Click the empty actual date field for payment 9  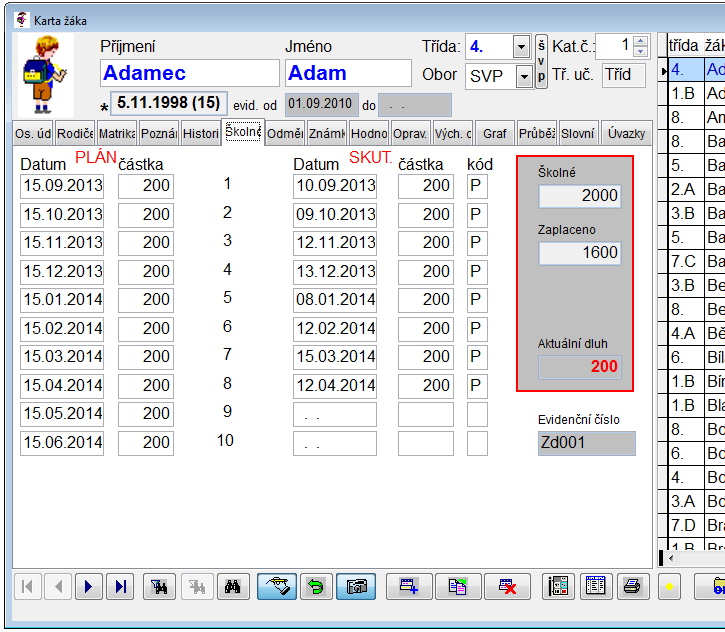pyautogui.click(x=334, y=415)
